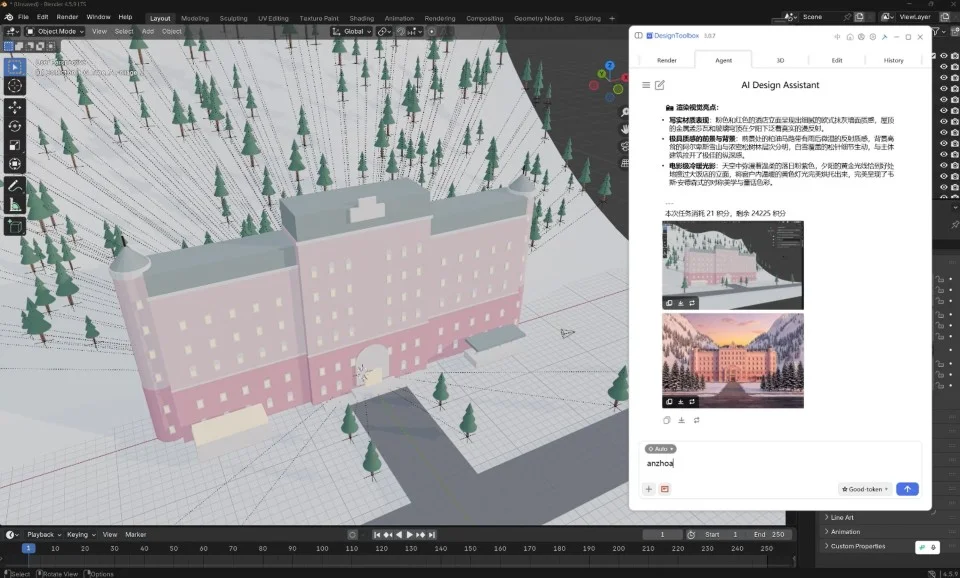Select the Rotate tool

[x=15, y=126]
